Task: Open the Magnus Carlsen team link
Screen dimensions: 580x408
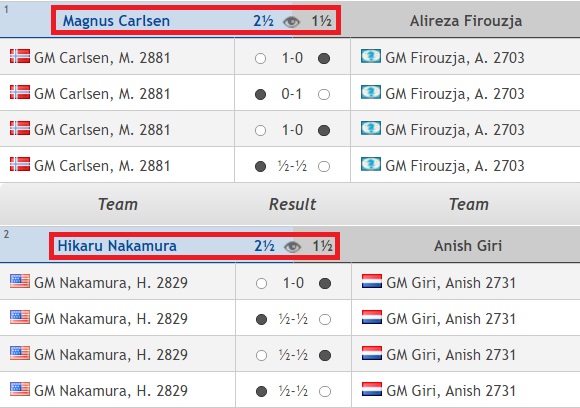Action: pos(116,21)
